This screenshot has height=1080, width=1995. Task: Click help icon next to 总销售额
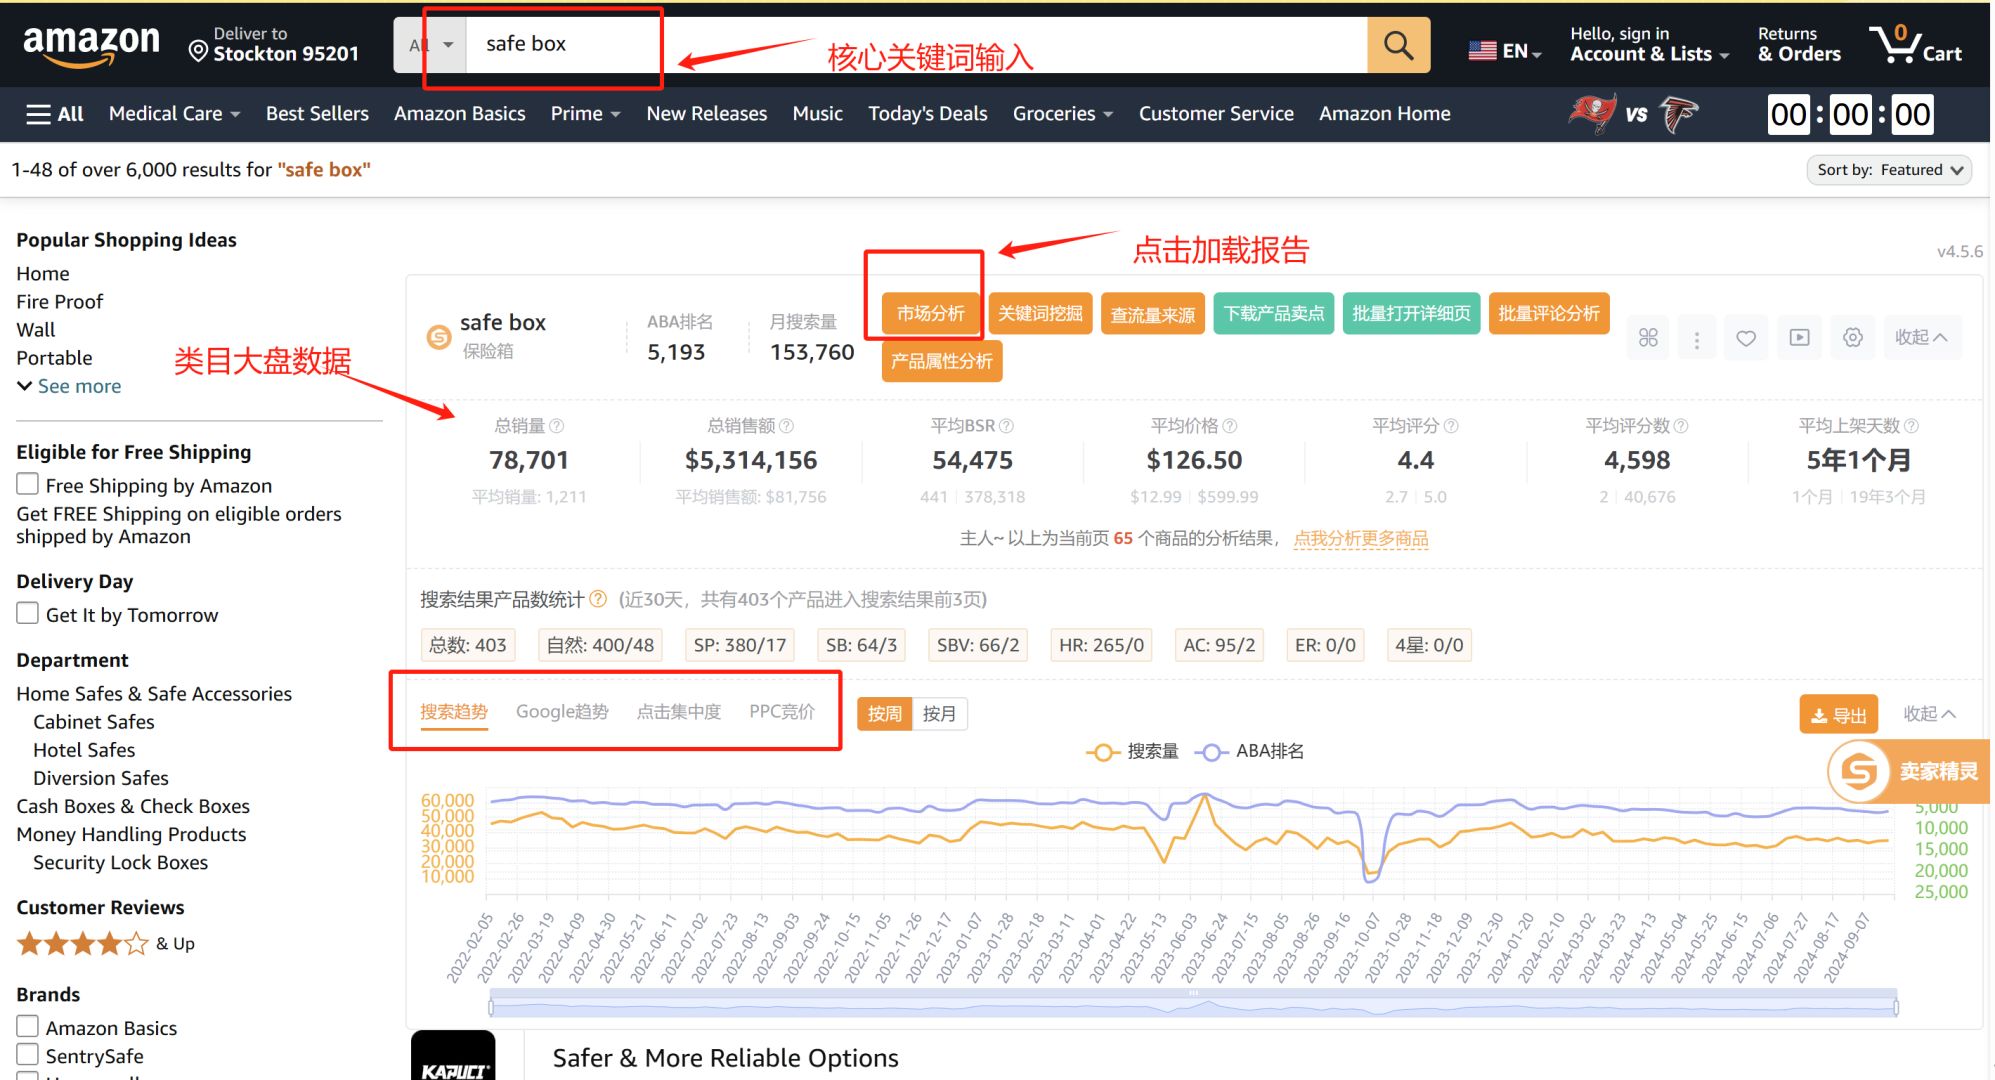[x=787, y=426]
